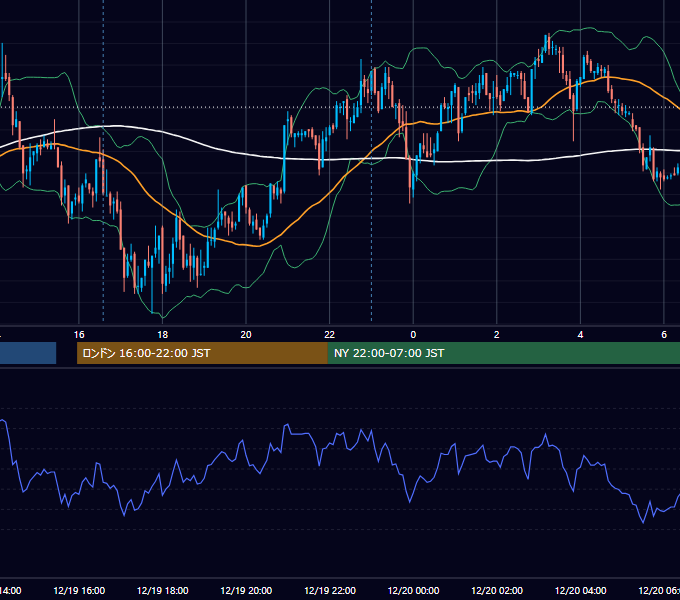The width and height of the screenshot is (680, 600).
Task: Click the '0' midnight label on price chart axis
Action: click(x=413, y=335)
